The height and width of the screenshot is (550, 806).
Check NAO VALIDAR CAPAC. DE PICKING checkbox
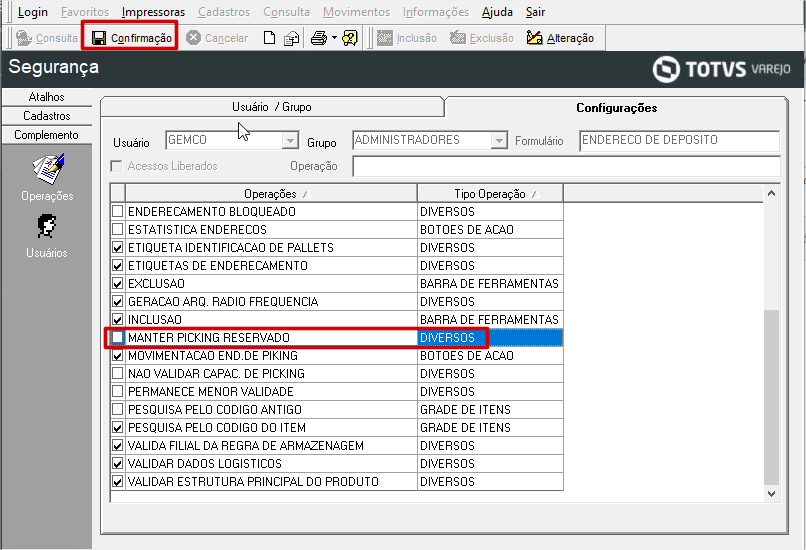pyautogui.click(x=118, y=373)
